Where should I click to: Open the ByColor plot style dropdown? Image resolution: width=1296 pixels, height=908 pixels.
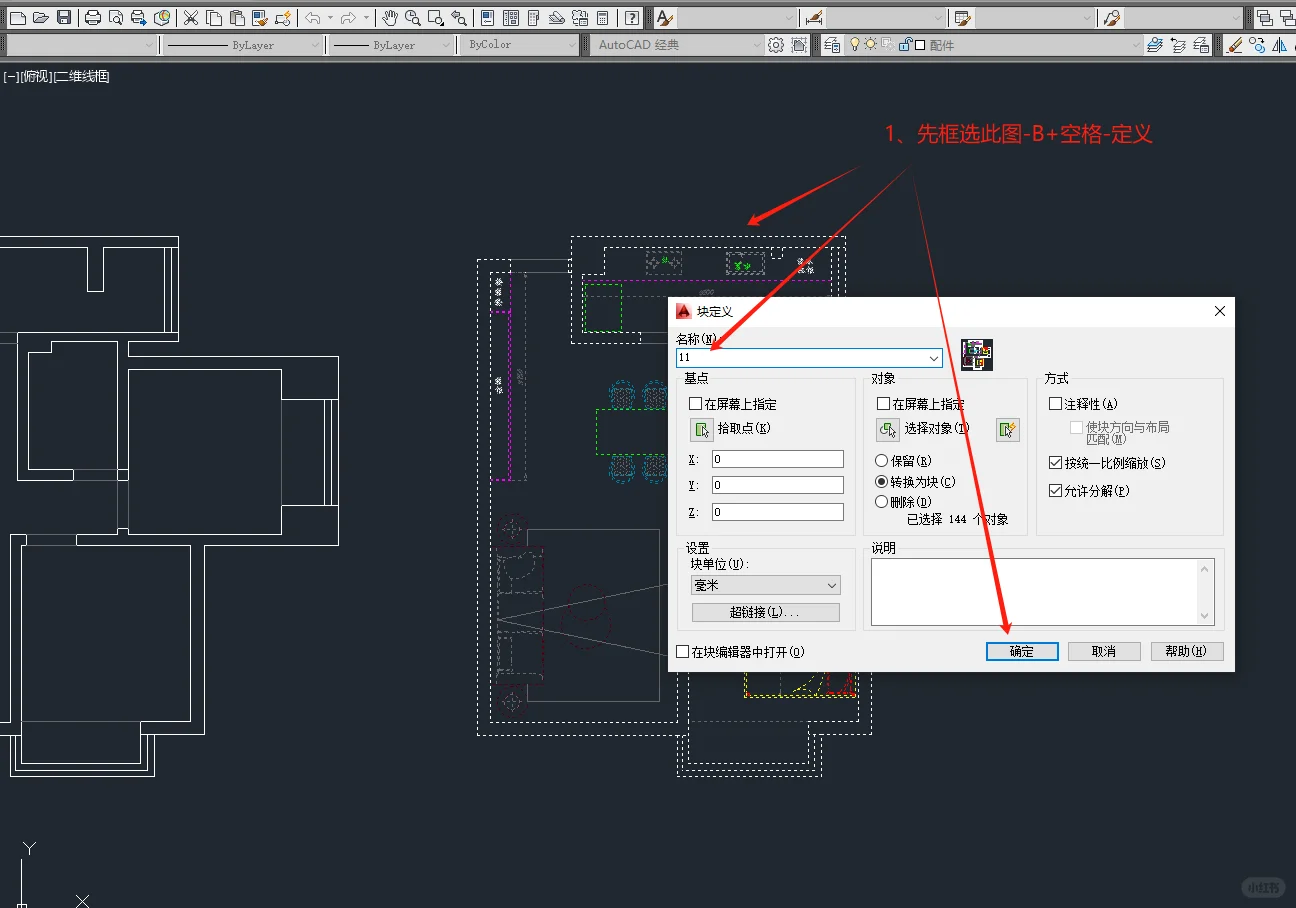pos(521,45)
